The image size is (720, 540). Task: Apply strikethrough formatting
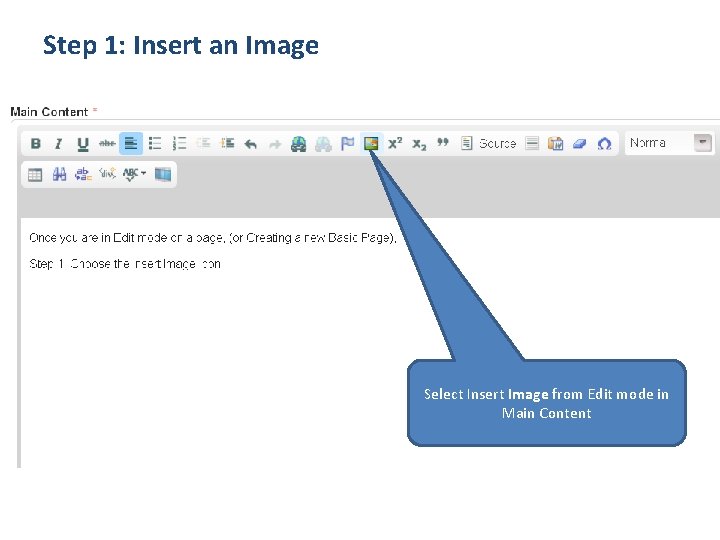107,144
